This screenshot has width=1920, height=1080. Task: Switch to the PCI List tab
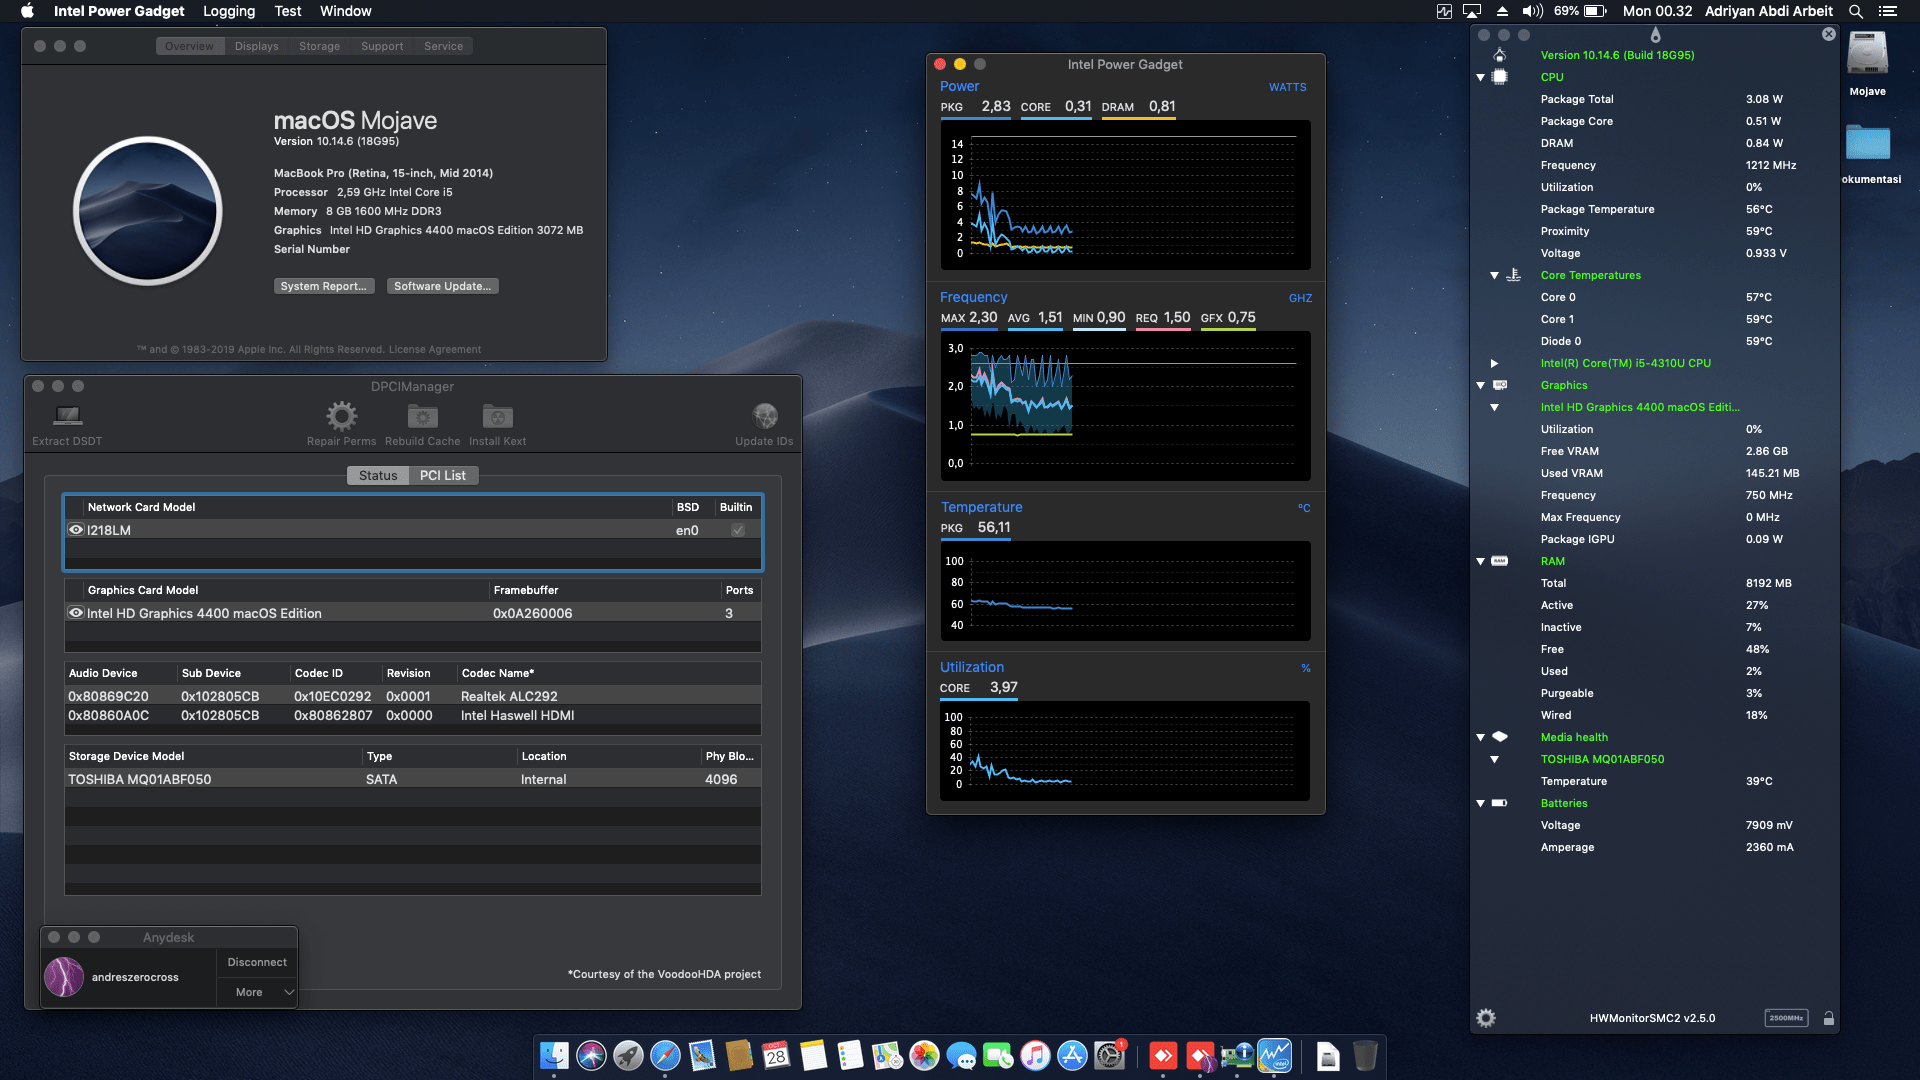[x=443, y=475]
